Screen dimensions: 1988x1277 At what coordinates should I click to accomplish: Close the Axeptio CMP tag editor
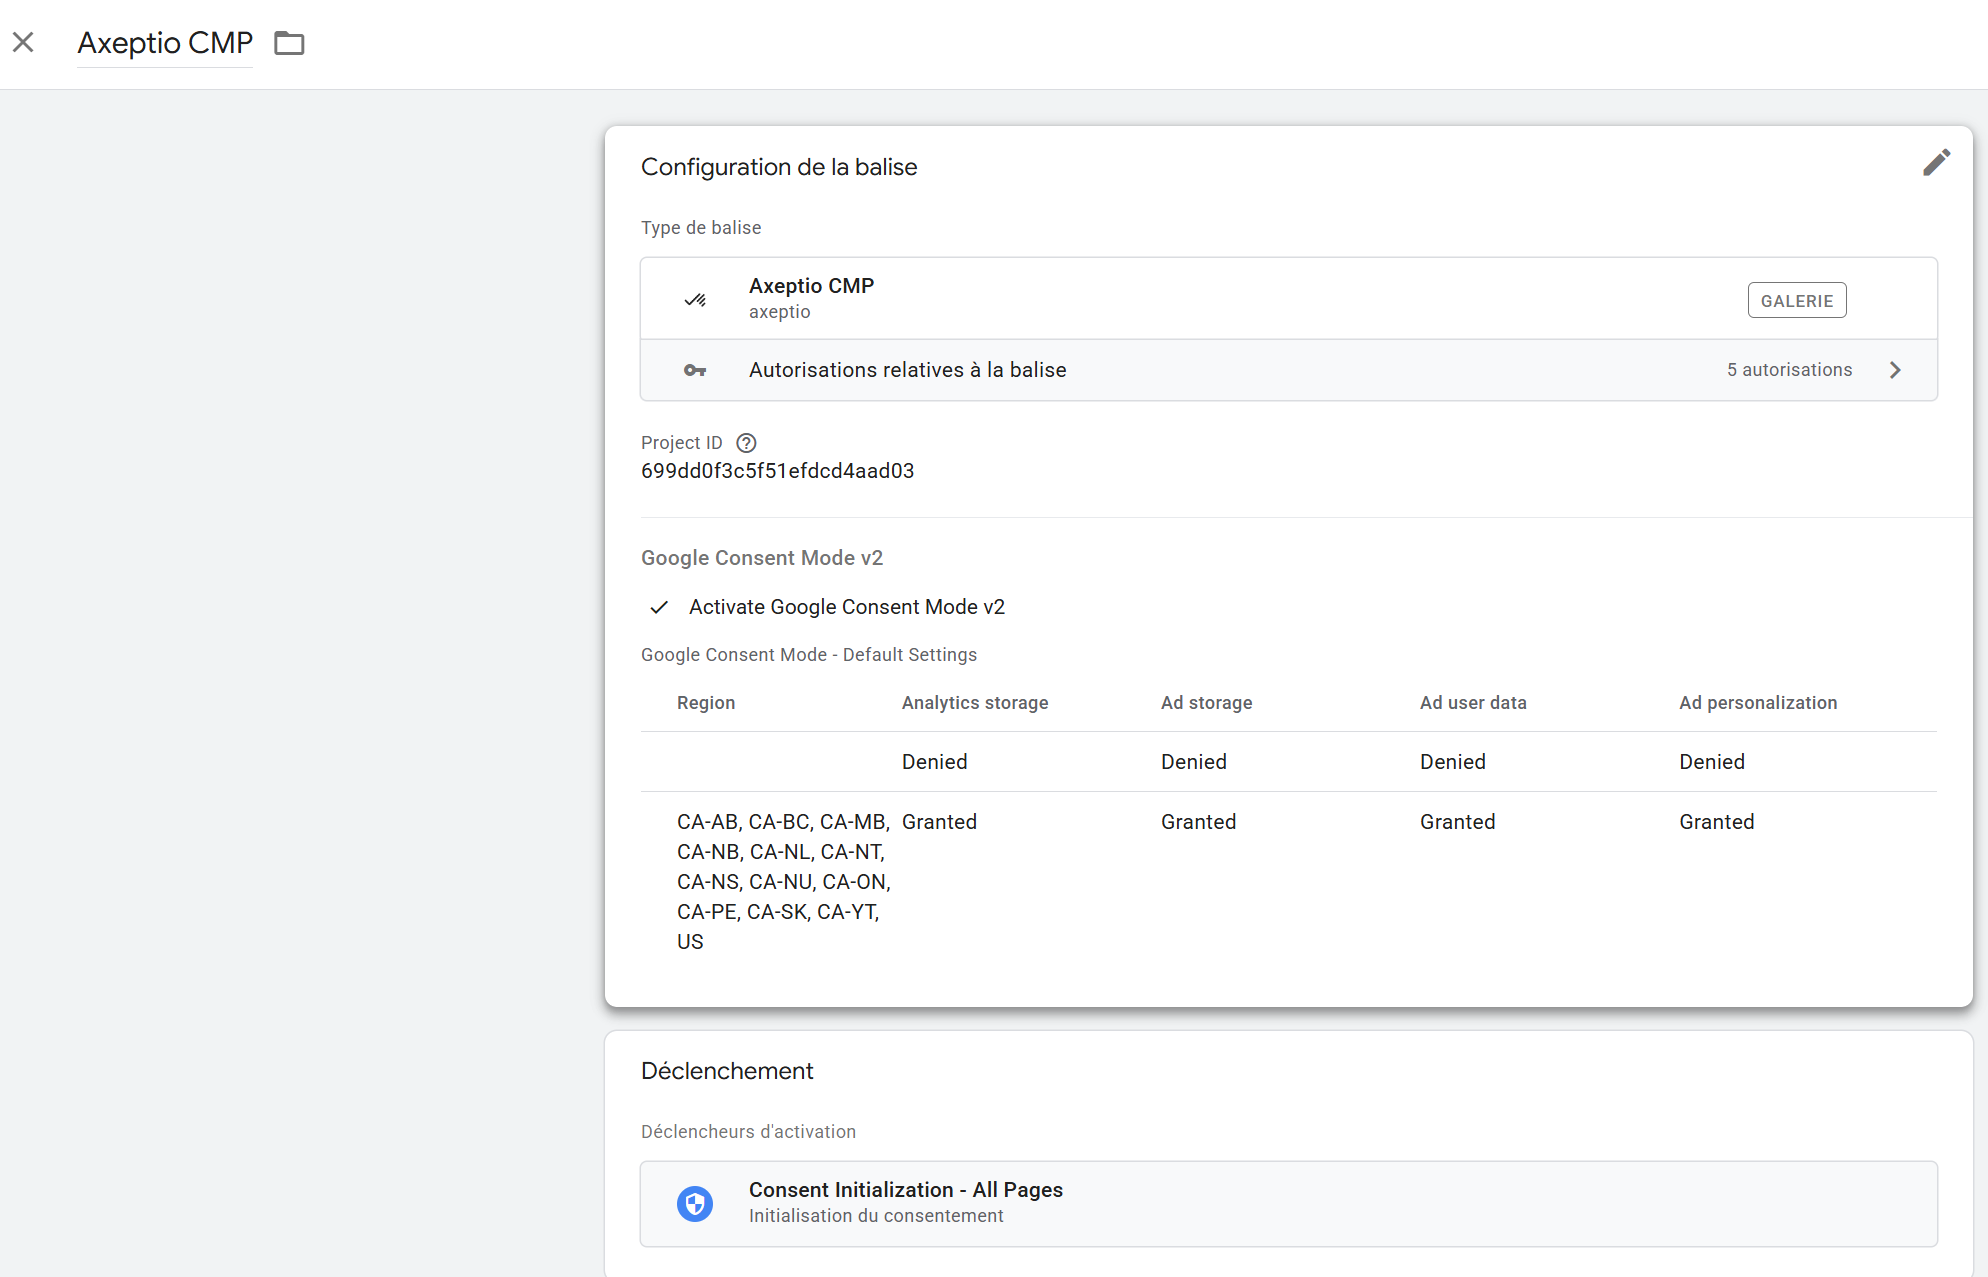click(23, 42)
